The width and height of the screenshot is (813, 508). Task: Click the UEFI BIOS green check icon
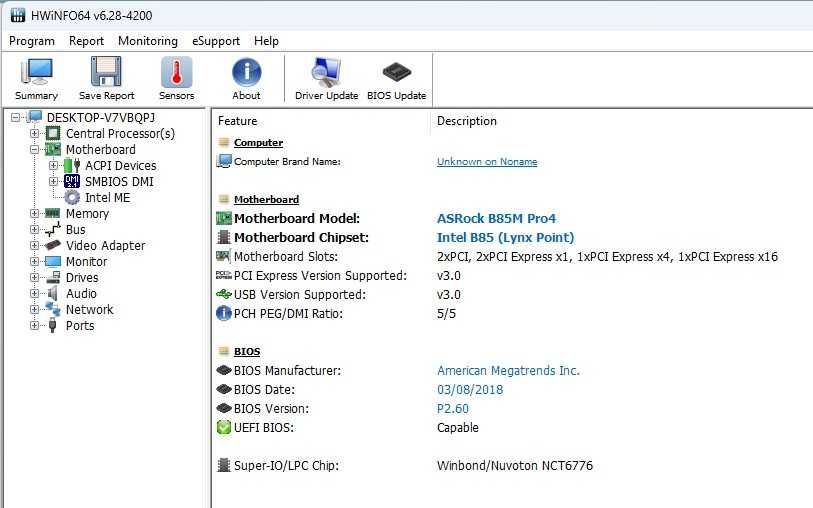(x=223, y=428)
